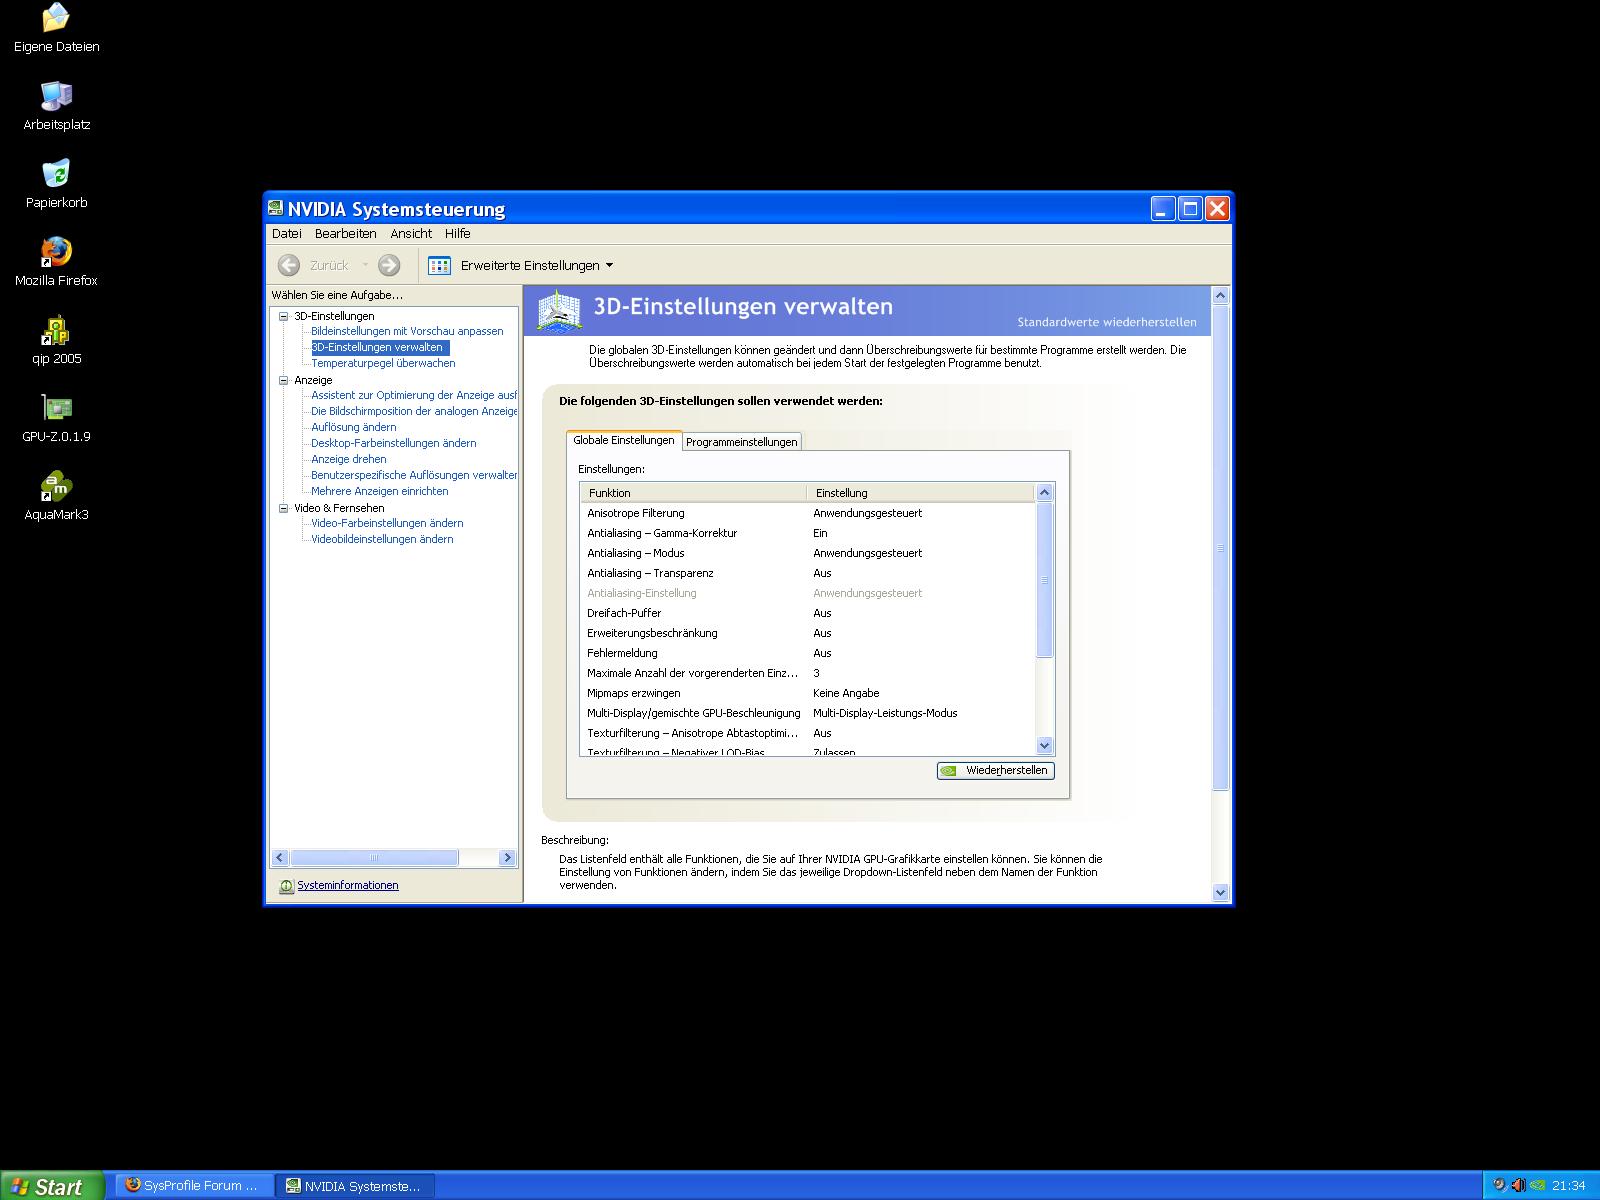This screenshot has width=1600, height=1200.
Task: Launch Mozilla Firefox desktop shortcut
Action: pos(56,263)
